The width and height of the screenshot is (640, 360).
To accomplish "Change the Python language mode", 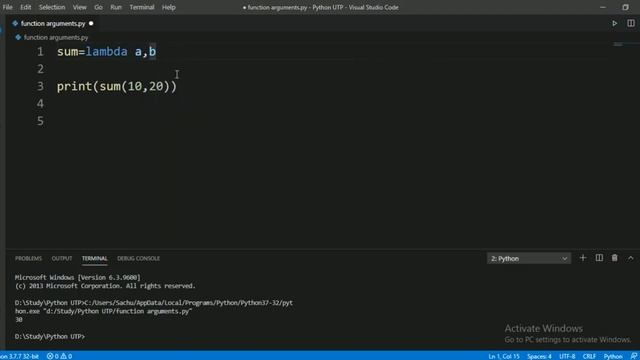I will (x=613, y=356).
